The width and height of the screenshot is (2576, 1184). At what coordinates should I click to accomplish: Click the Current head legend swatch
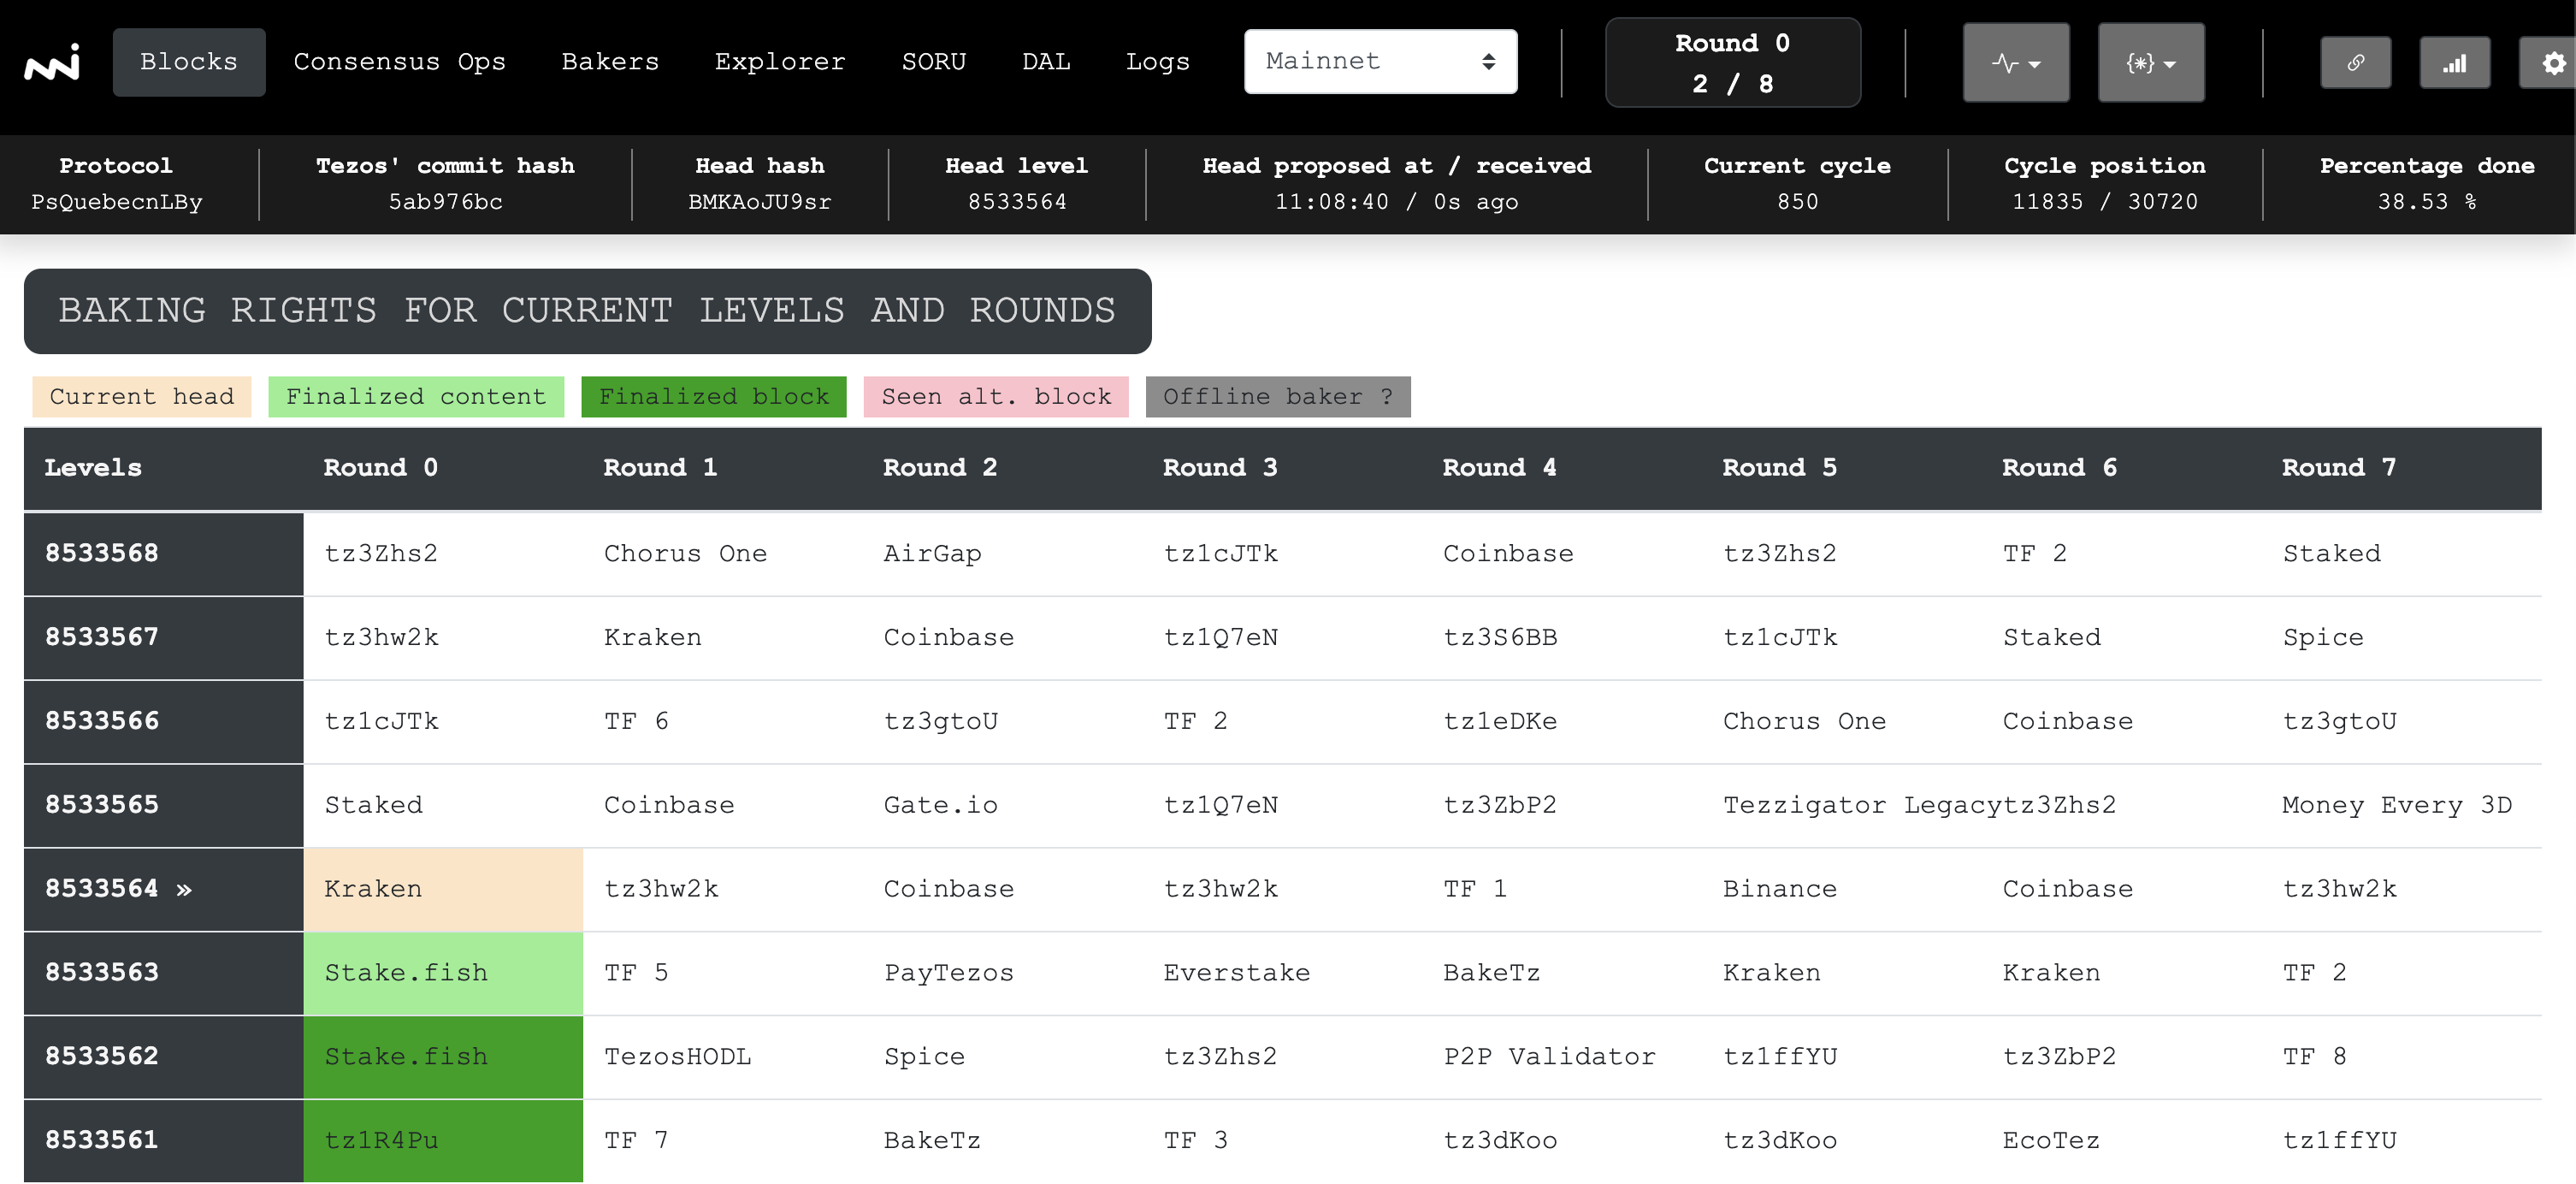[x=141, y=397]
